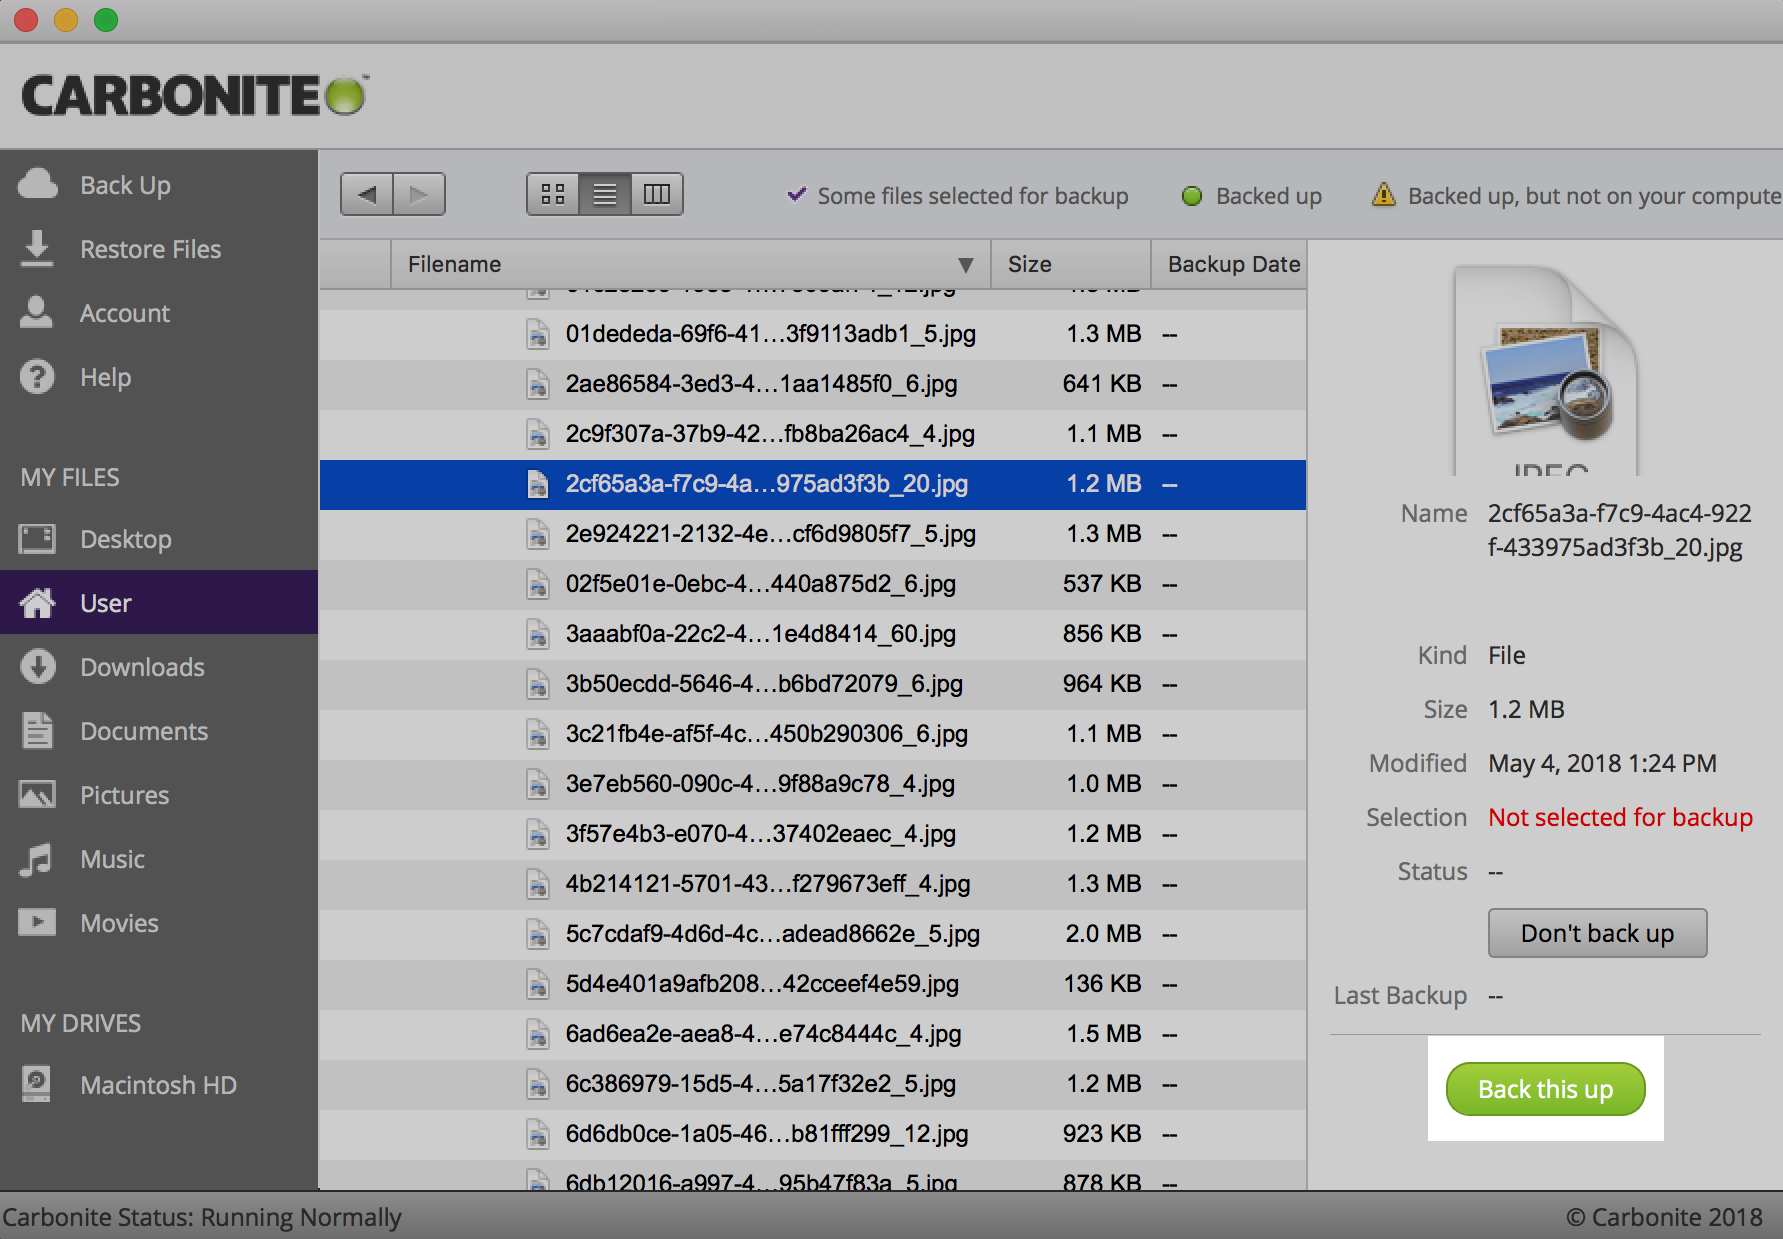Click the back navigation arrow button
The image size is (1783, 1239).
(367, 194)
